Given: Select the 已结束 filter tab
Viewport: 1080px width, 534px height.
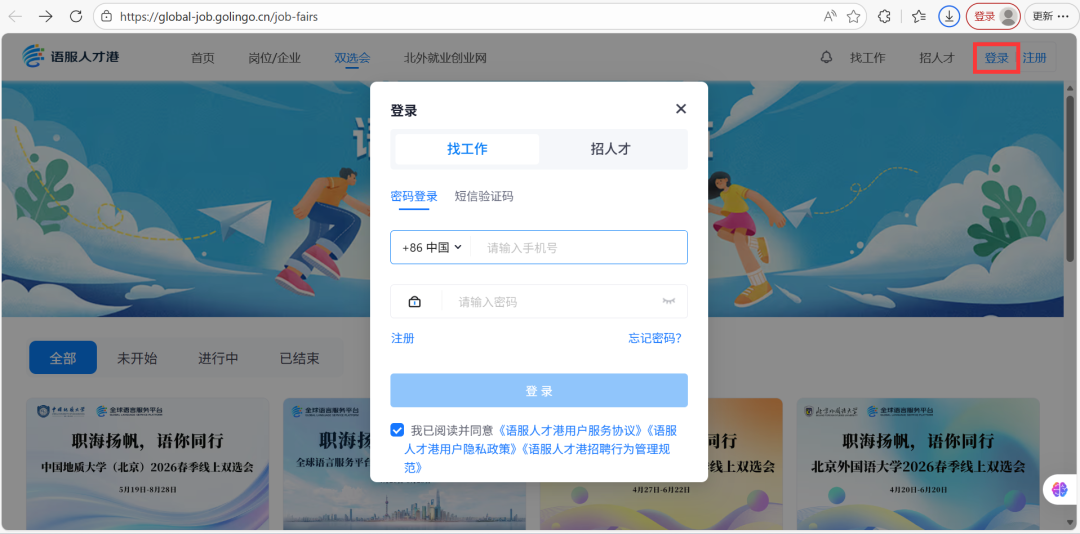Looking at the screenshot, I should [300, 358].
